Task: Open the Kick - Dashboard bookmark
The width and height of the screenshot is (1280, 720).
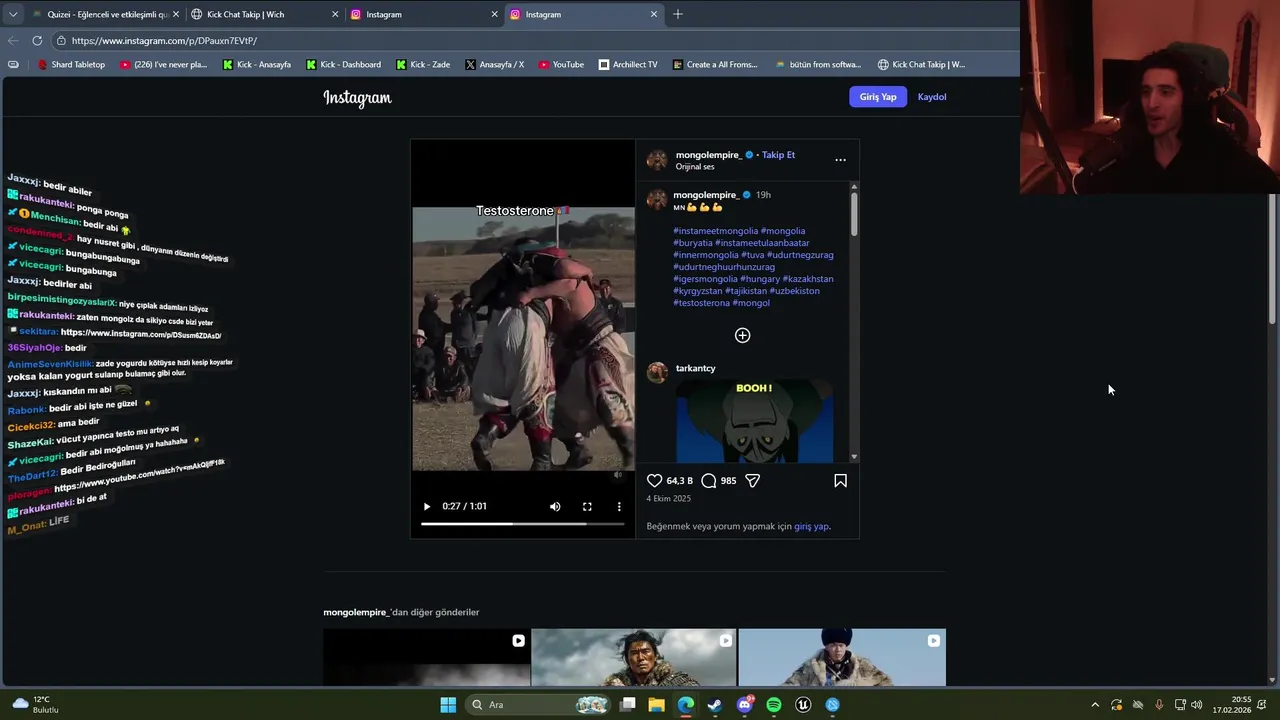Action: tap(343, 64)
